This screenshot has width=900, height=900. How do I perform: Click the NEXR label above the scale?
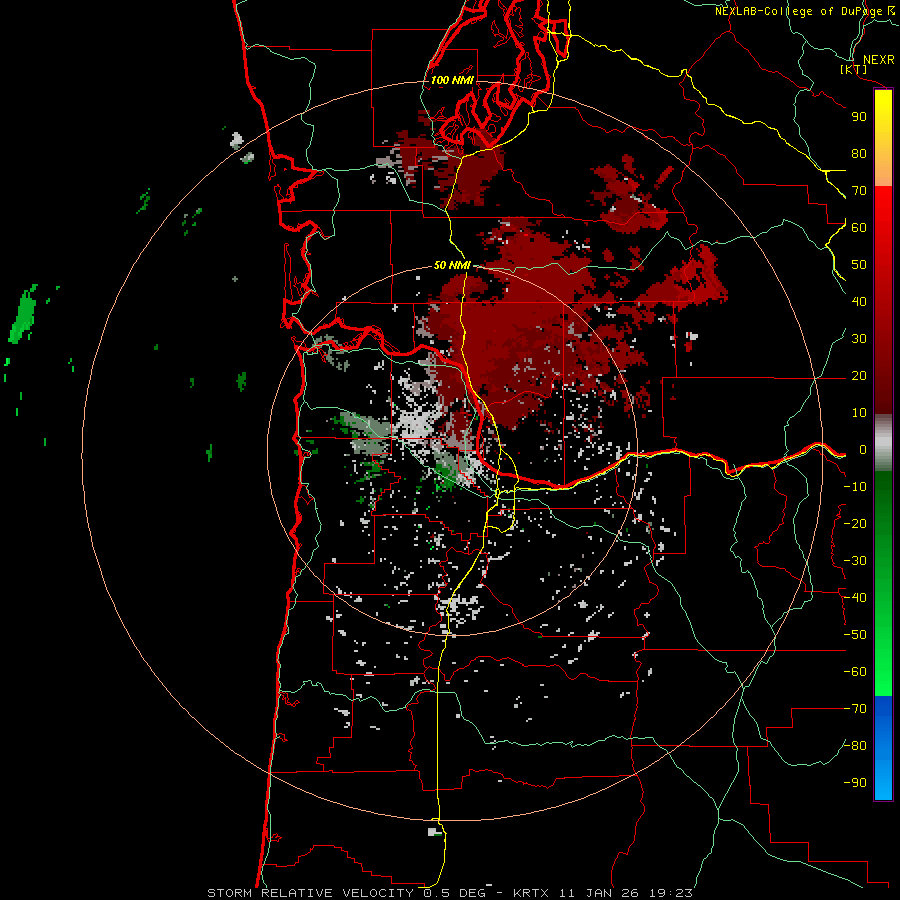point(878,60)
